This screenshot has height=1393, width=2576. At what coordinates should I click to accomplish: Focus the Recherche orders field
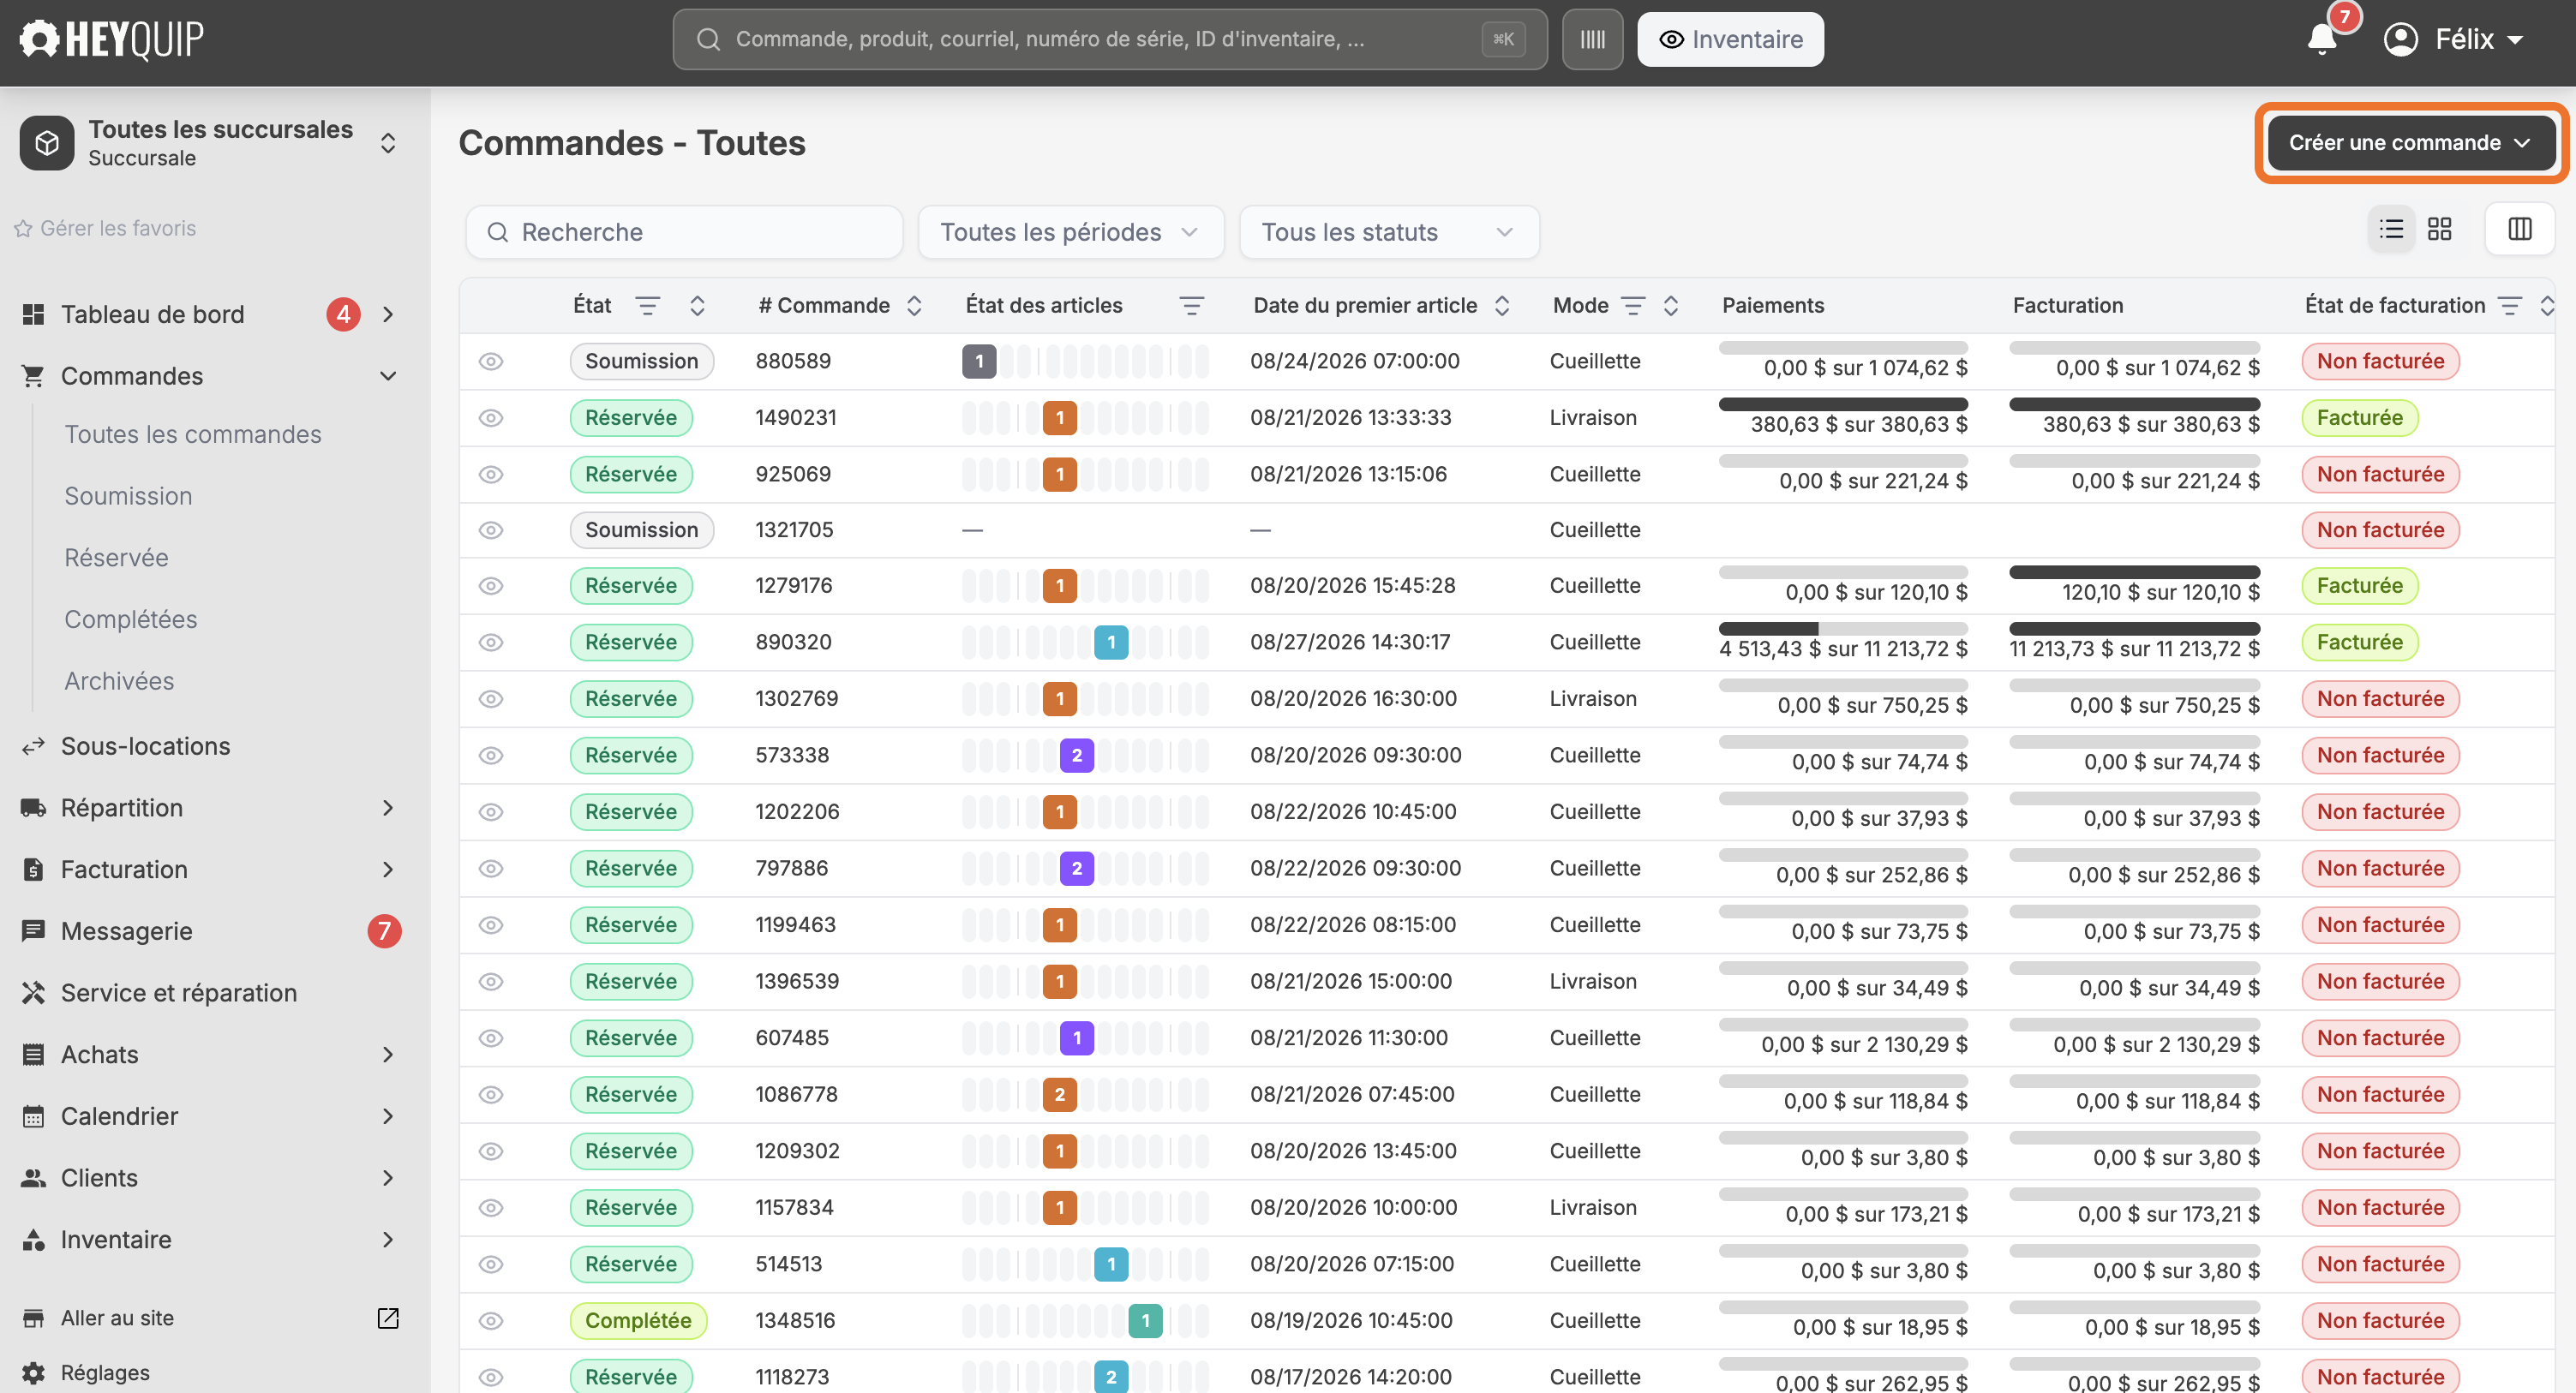click(x=684, y=232)
